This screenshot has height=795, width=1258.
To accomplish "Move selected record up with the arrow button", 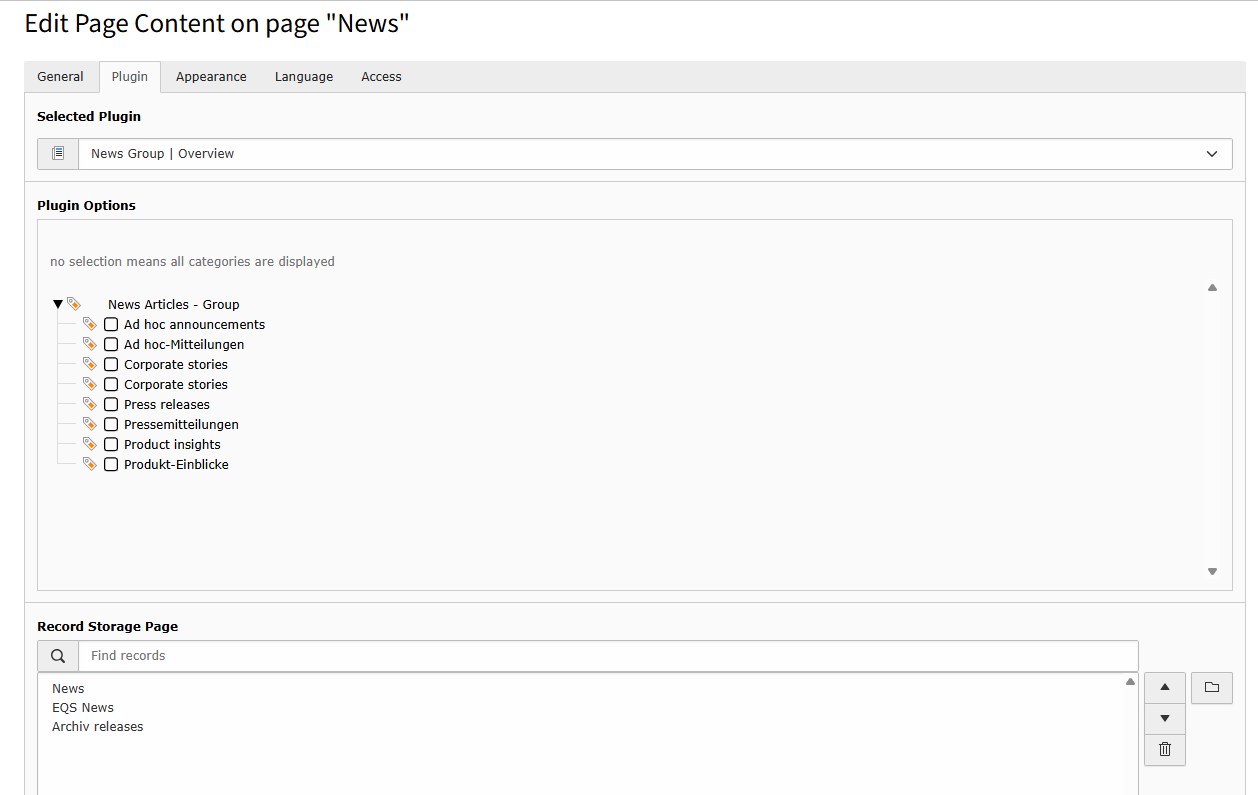I will [x=1164, y=688].
